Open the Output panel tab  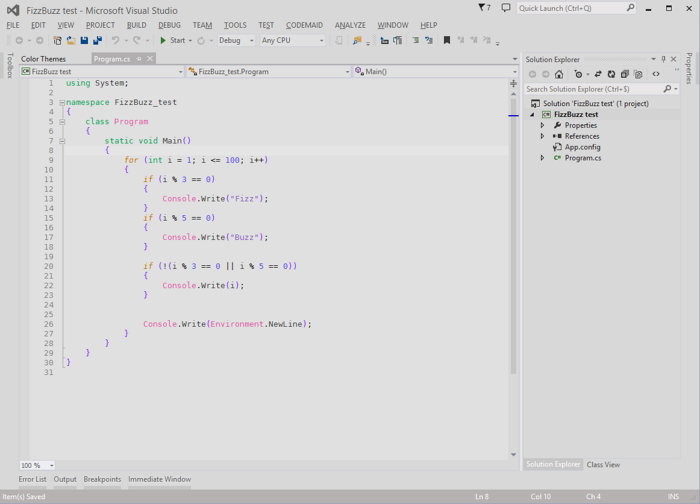point(65,479)
